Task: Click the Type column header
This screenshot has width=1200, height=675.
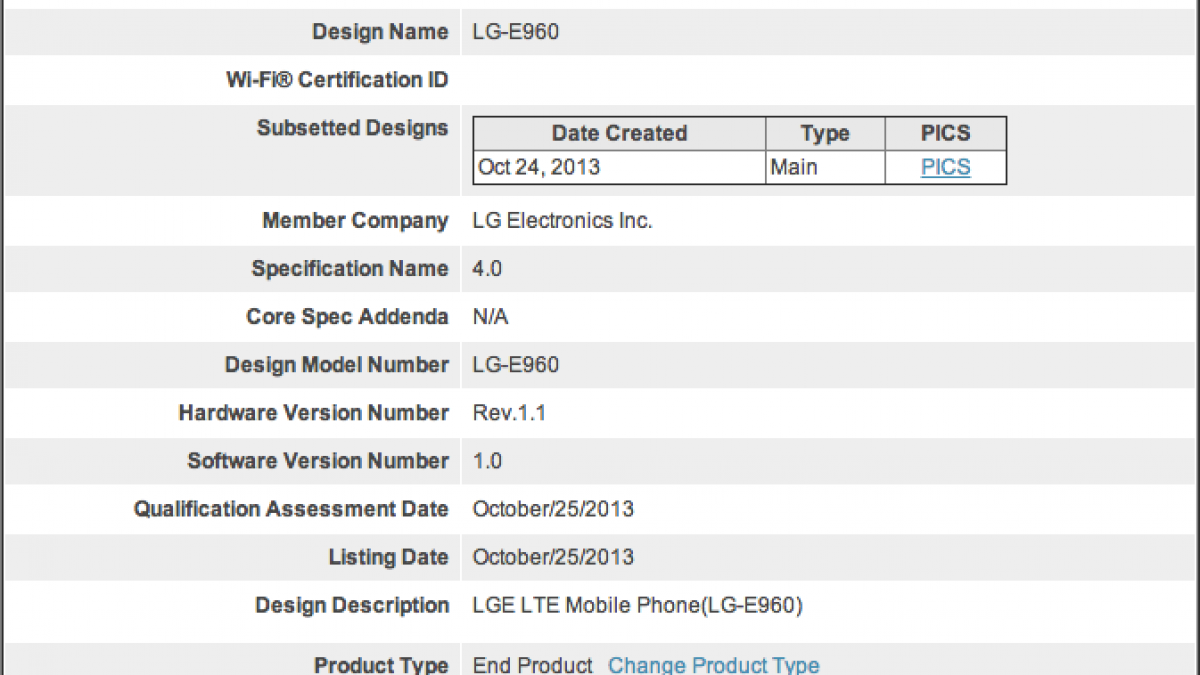Action: coord(825,134)
